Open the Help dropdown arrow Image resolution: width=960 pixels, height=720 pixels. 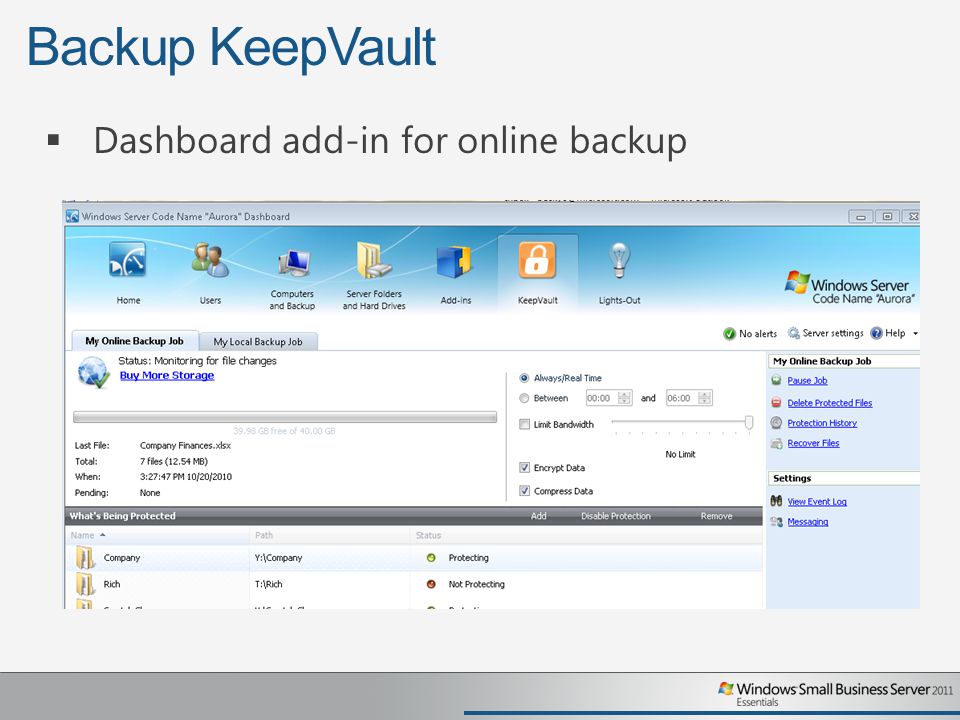point(915,334)
